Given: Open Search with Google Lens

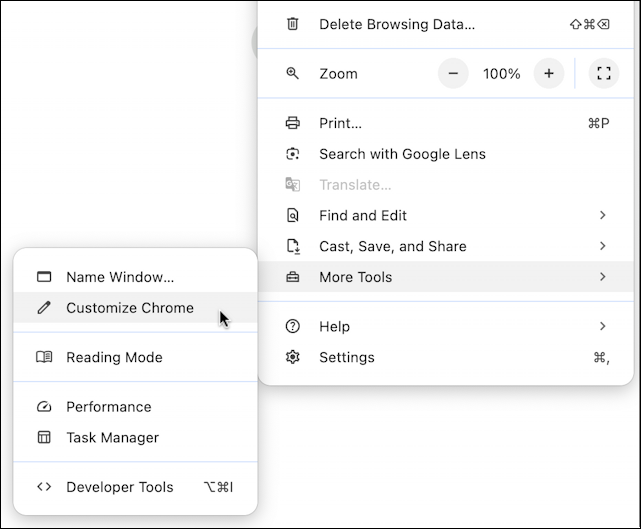Looking at the screenshot, I should click(446, 154).
